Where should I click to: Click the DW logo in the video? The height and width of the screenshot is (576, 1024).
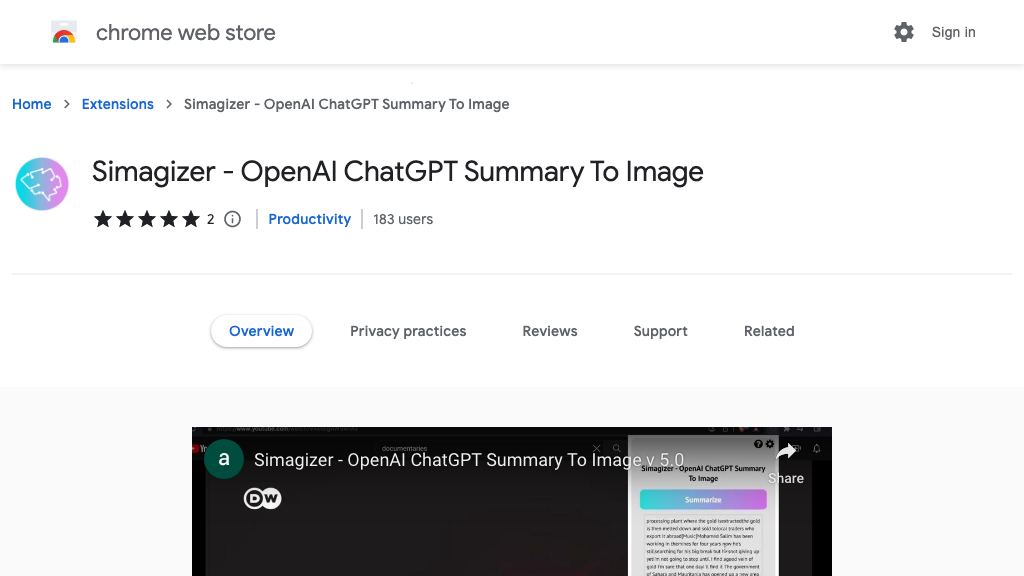click(x=263, y=498)
